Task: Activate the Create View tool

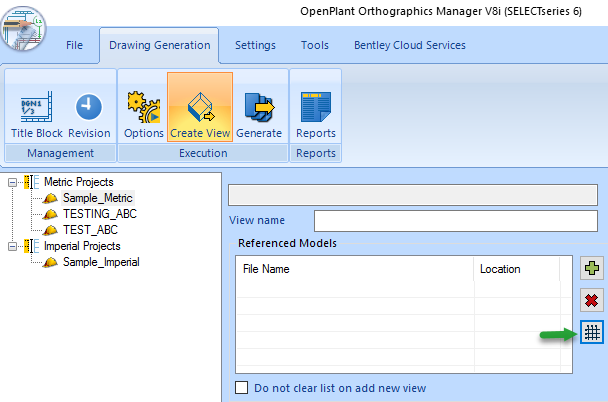Action: coord(200,107)
